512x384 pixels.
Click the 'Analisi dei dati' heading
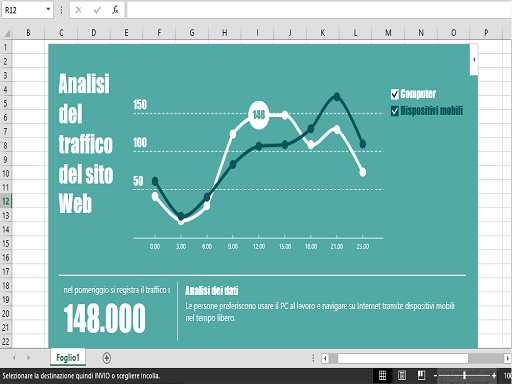pos(212,291)
